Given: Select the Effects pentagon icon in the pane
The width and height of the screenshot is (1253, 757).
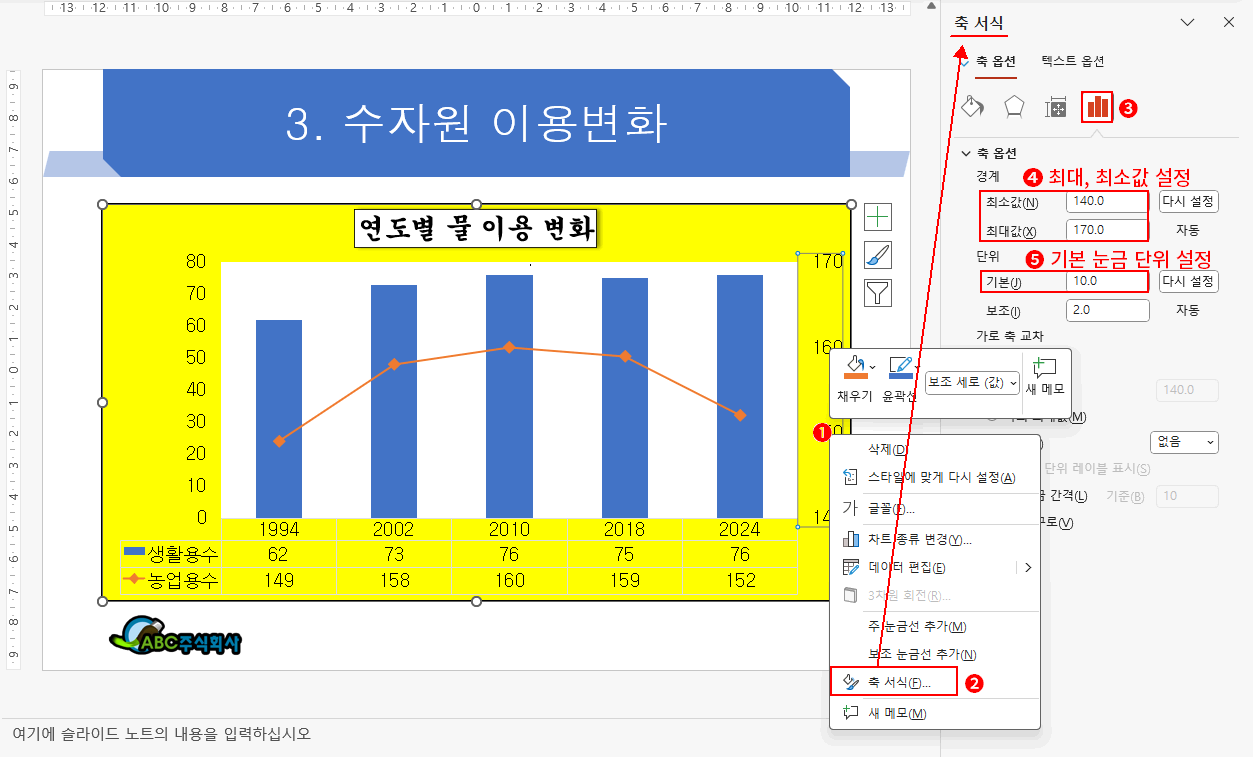Looking at the screenshot, I should 1012,105.
